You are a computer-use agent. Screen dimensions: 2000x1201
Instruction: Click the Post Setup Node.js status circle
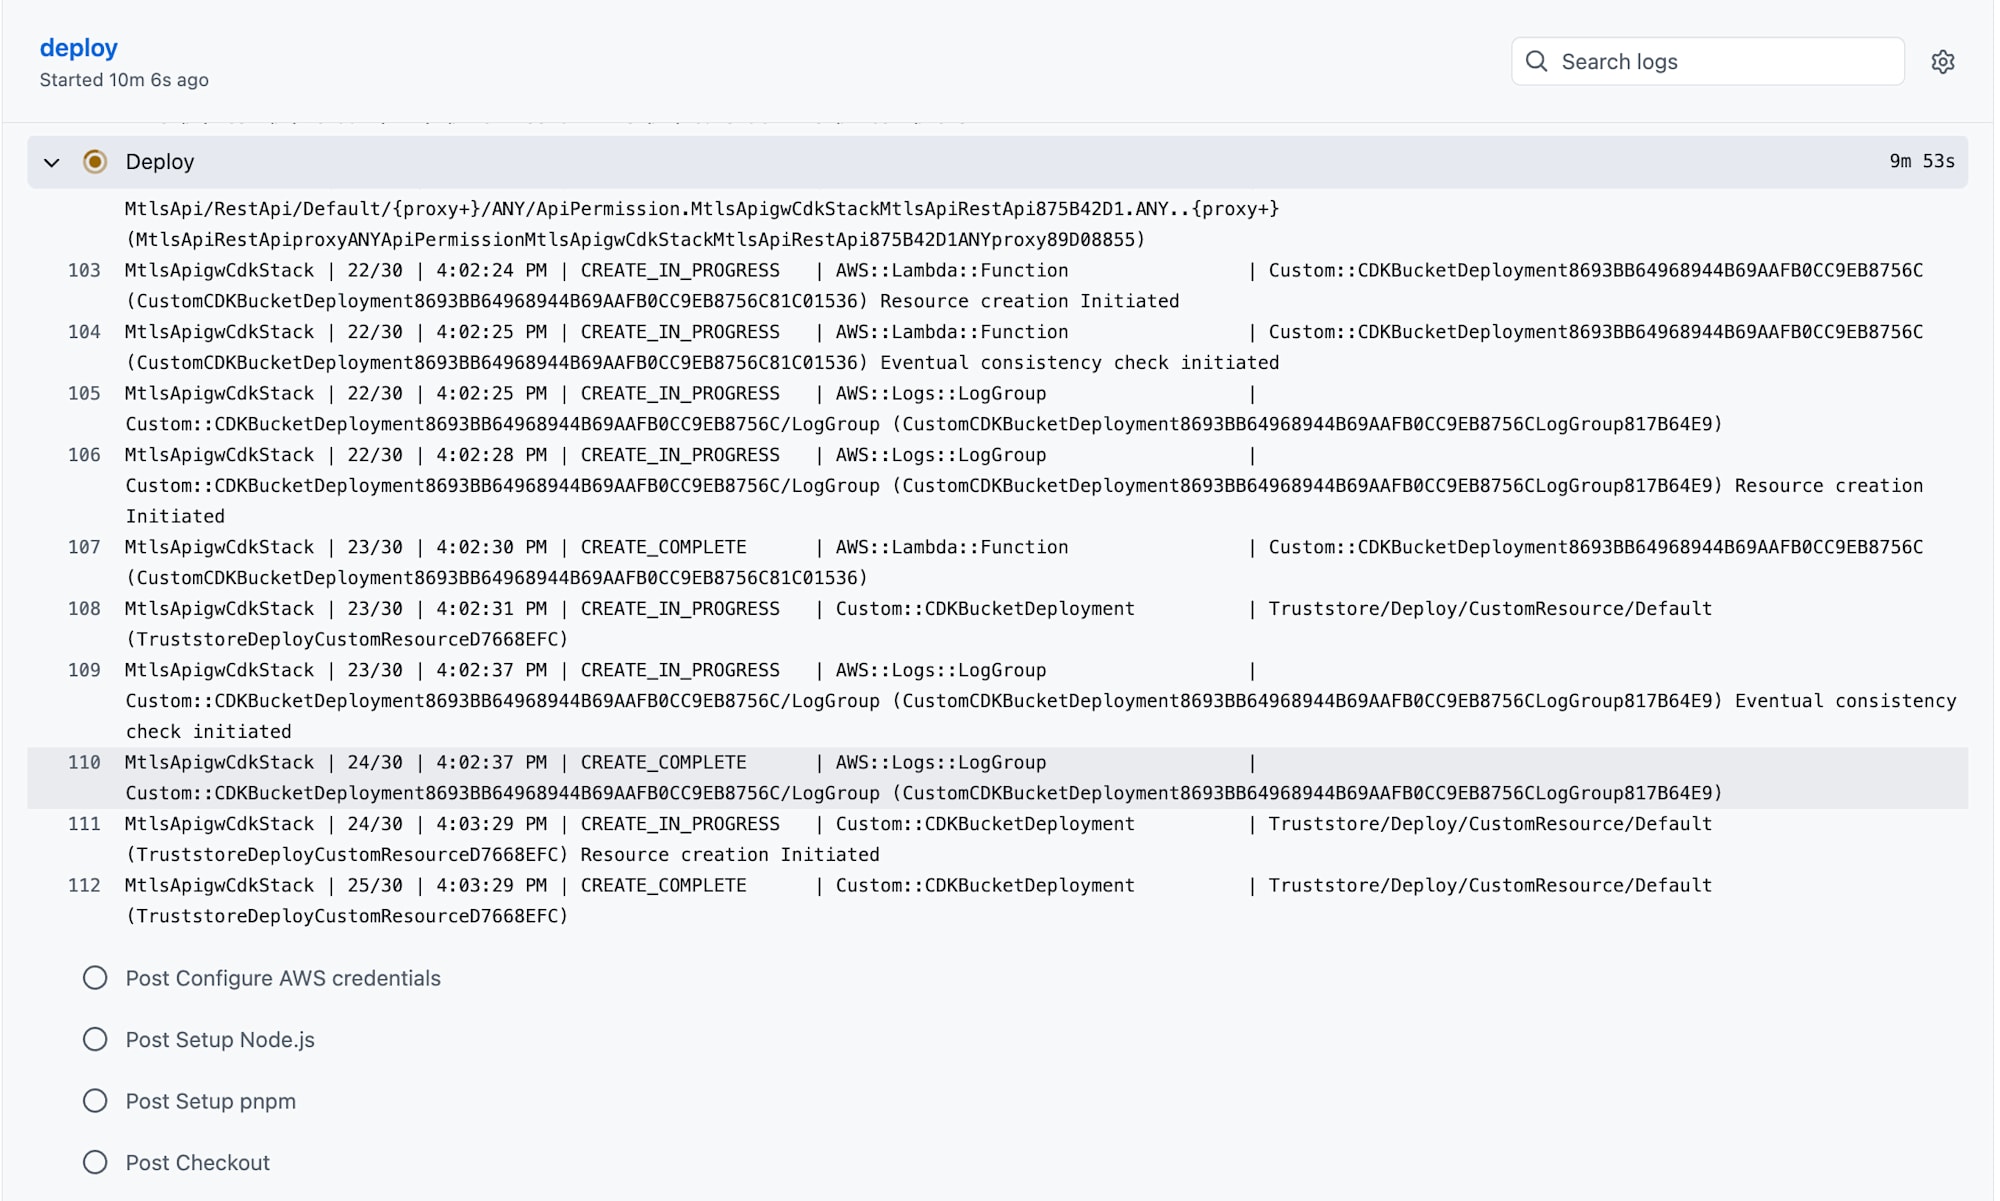[95, 1040]
